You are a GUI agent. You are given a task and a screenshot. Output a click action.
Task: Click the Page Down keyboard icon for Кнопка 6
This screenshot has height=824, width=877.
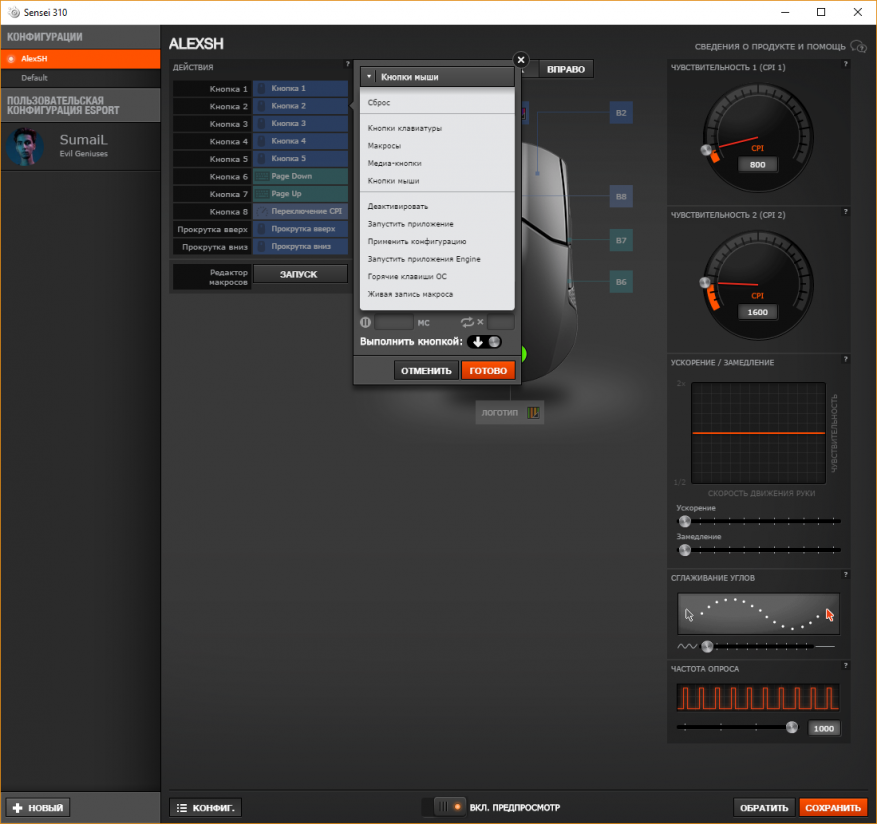pyautogui.click(x=262, y=176)
